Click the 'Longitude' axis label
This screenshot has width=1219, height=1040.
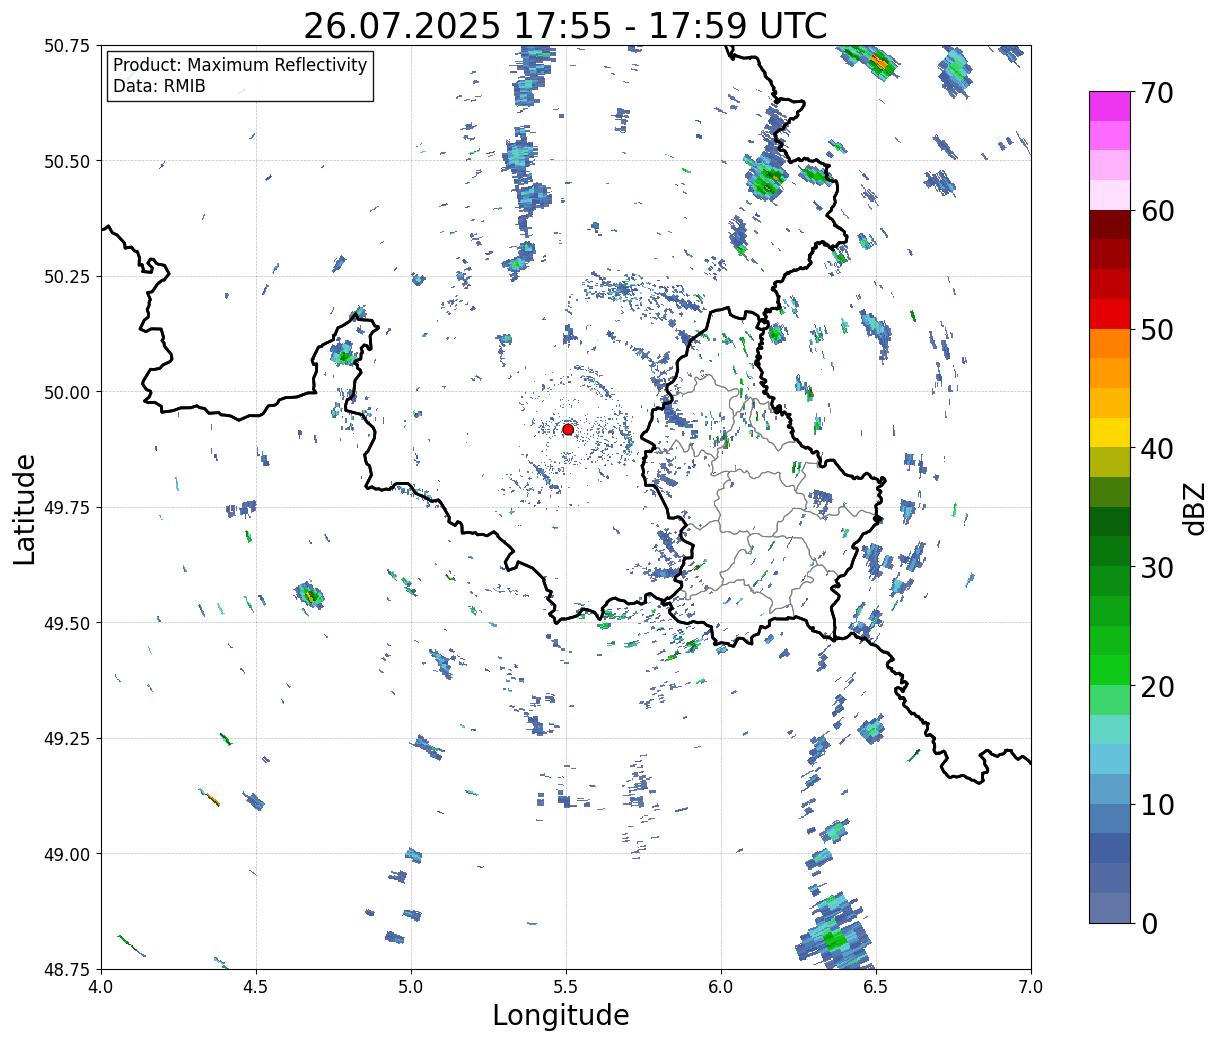[x=561, y=1015]
